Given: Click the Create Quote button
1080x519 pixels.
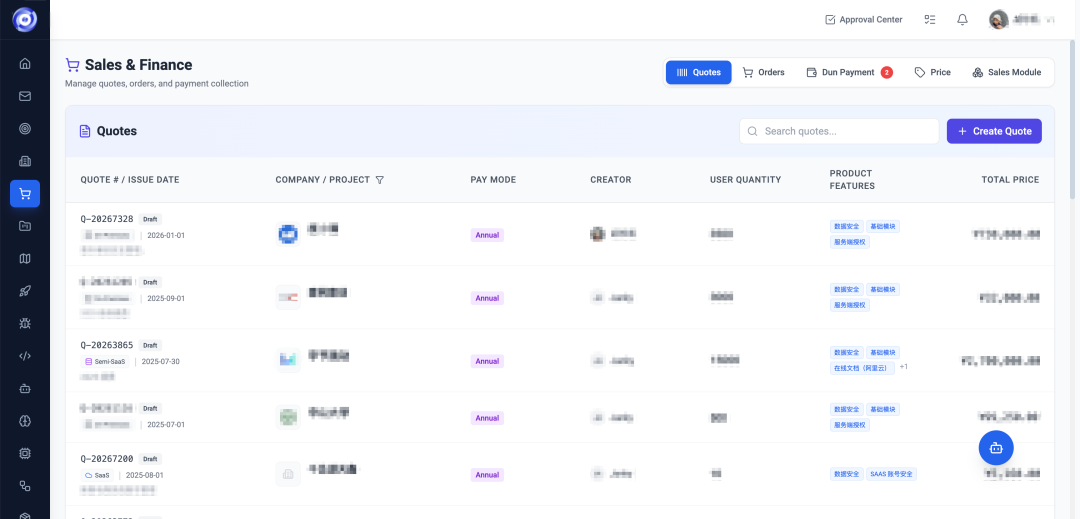Looking at the screenshot, I should point(994,131).
